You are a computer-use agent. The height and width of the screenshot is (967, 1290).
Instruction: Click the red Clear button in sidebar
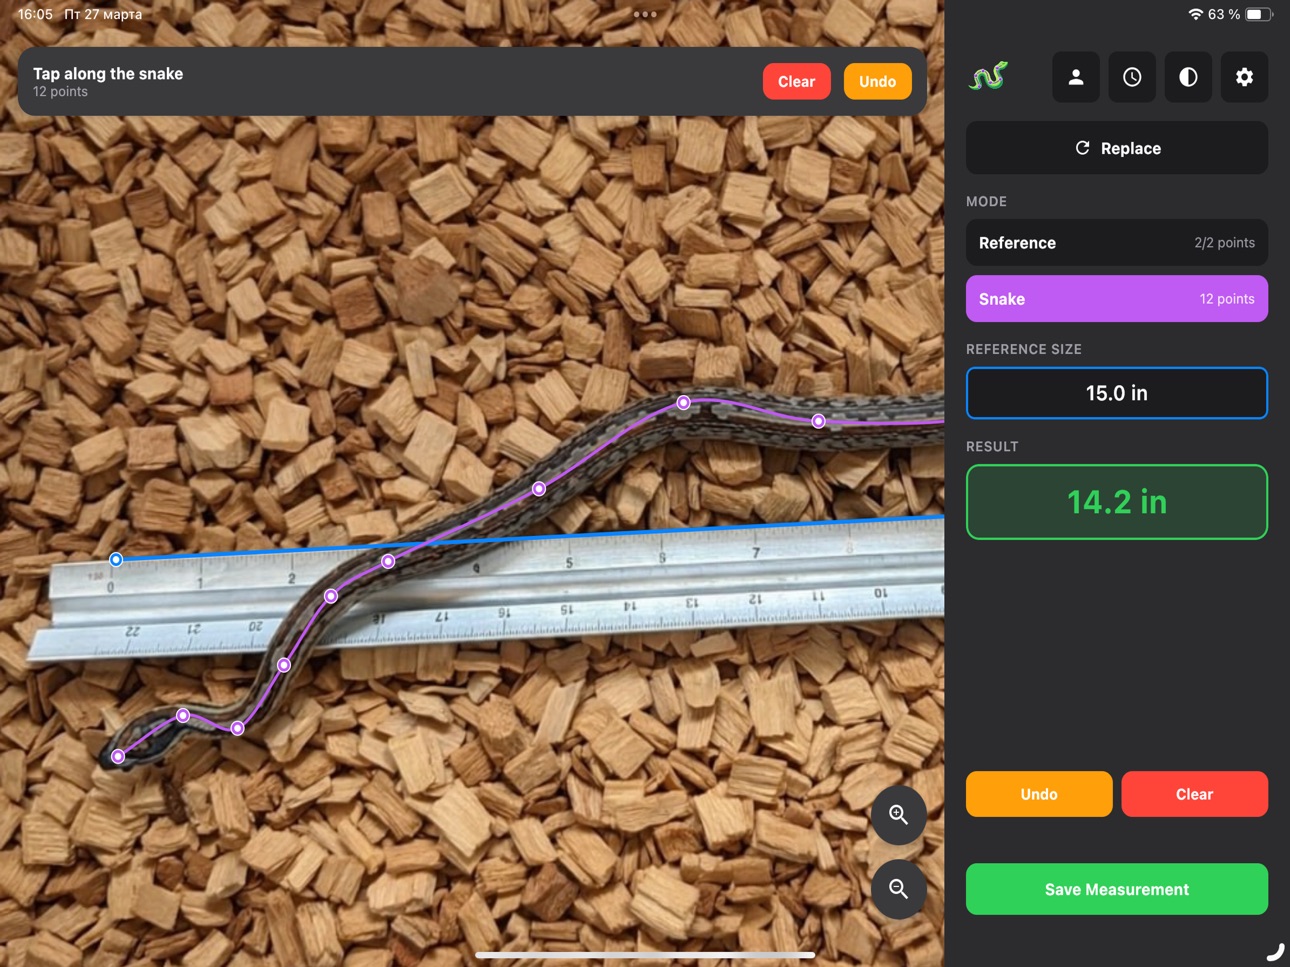coord(1195,794)
